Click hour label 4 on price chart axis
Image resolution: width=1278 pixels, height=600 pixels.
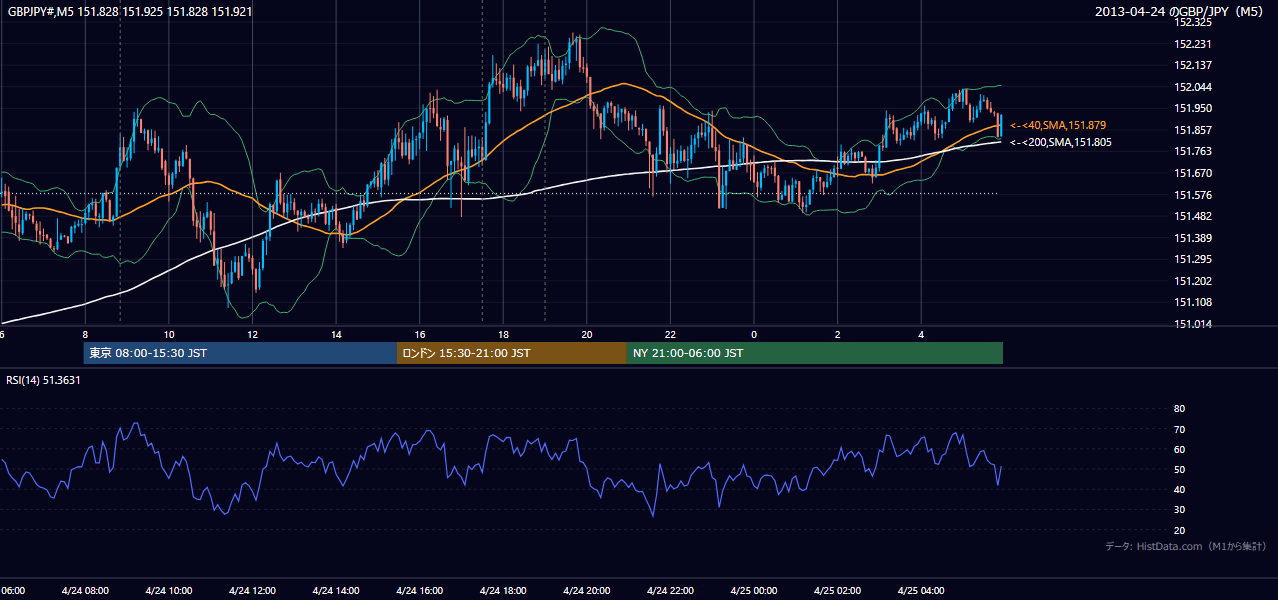click(922, 334)
